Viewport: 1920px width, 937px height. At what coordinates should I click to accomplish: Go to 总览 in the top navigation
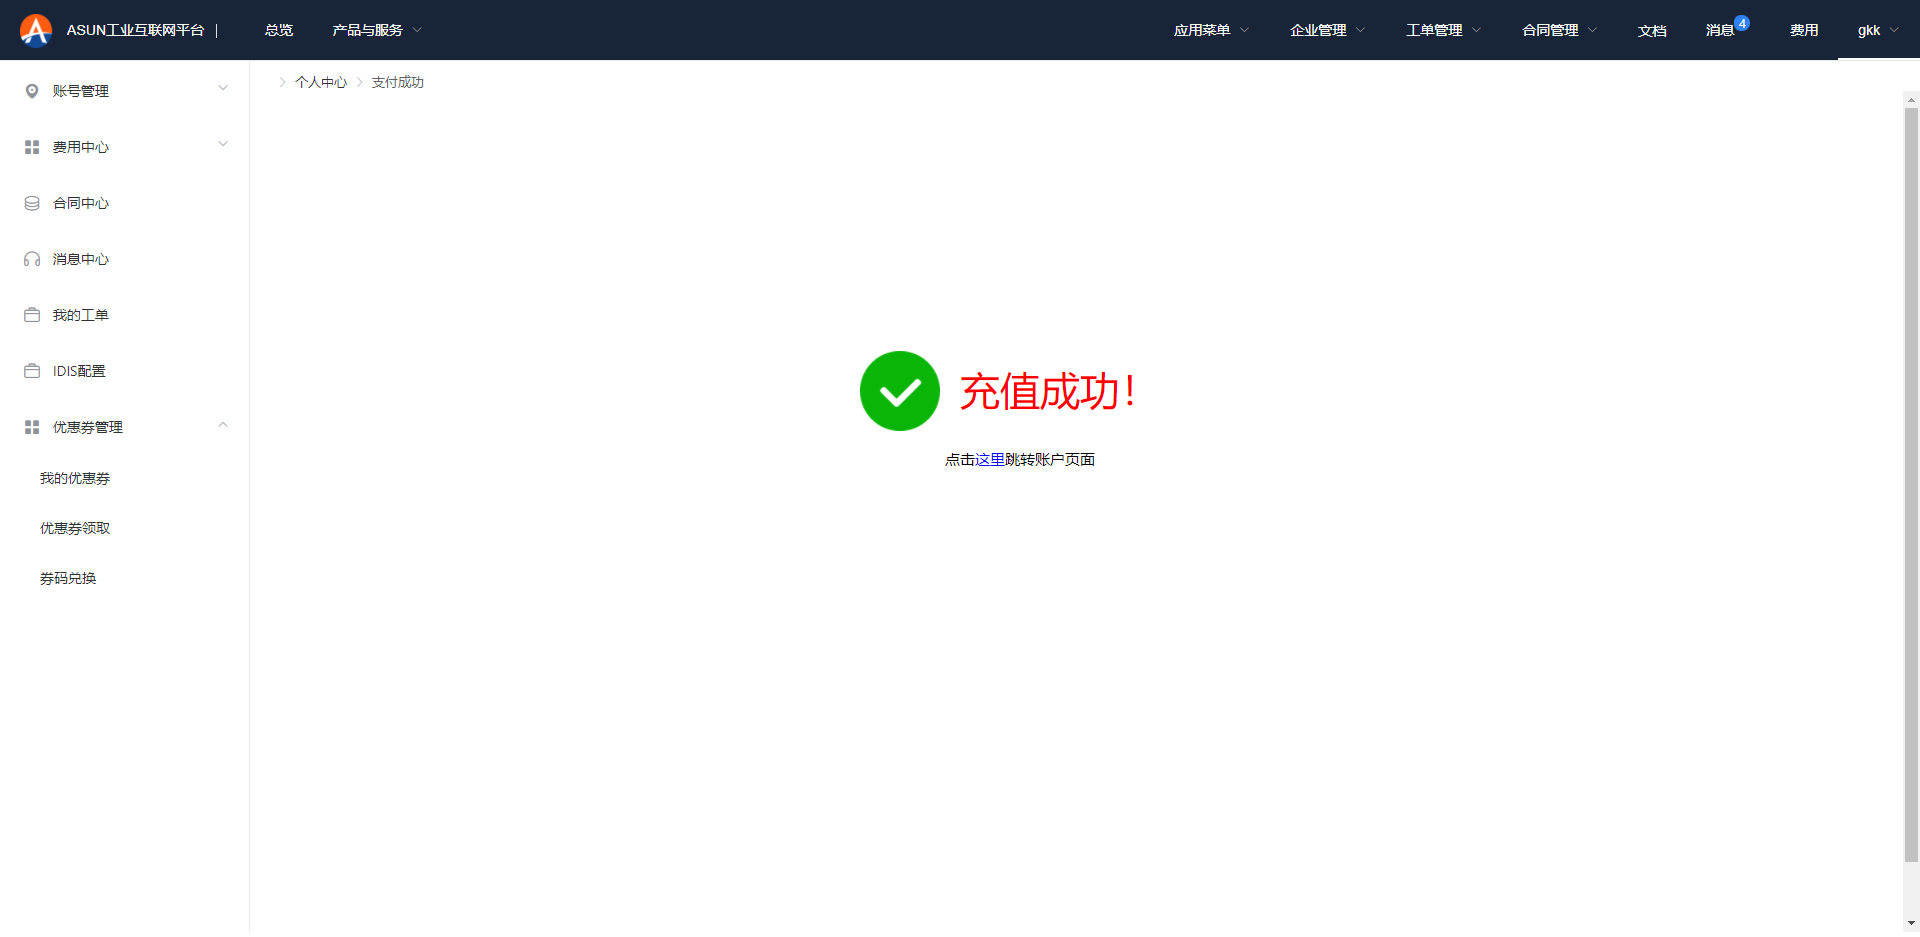point(279,30)
